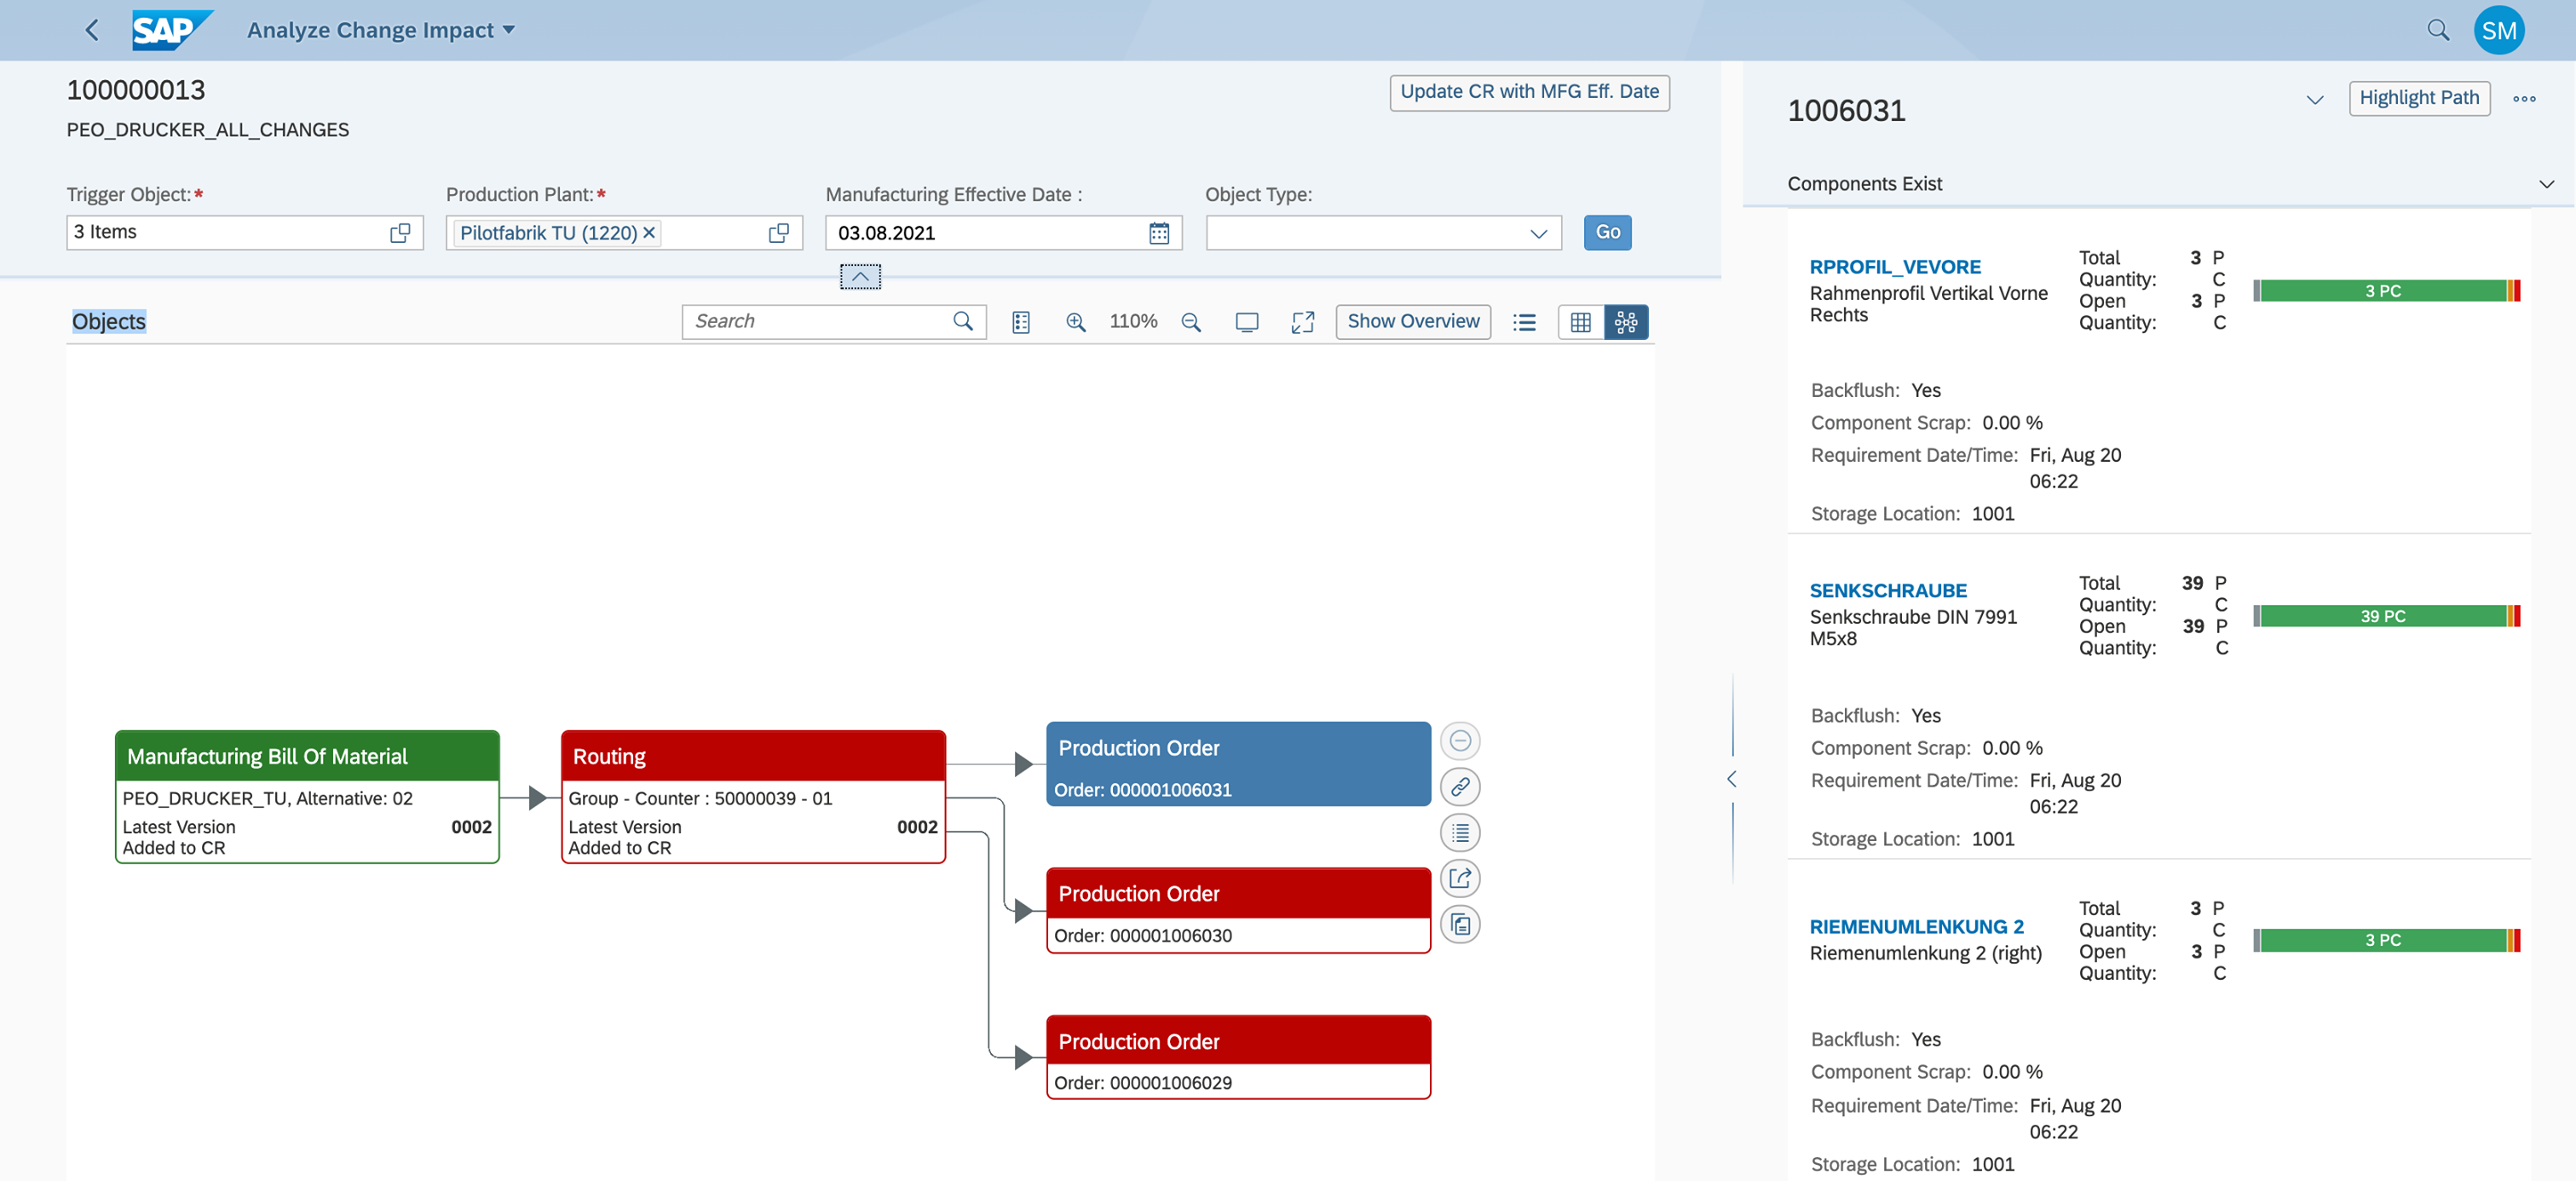Switch to list view

(1524, 322)
